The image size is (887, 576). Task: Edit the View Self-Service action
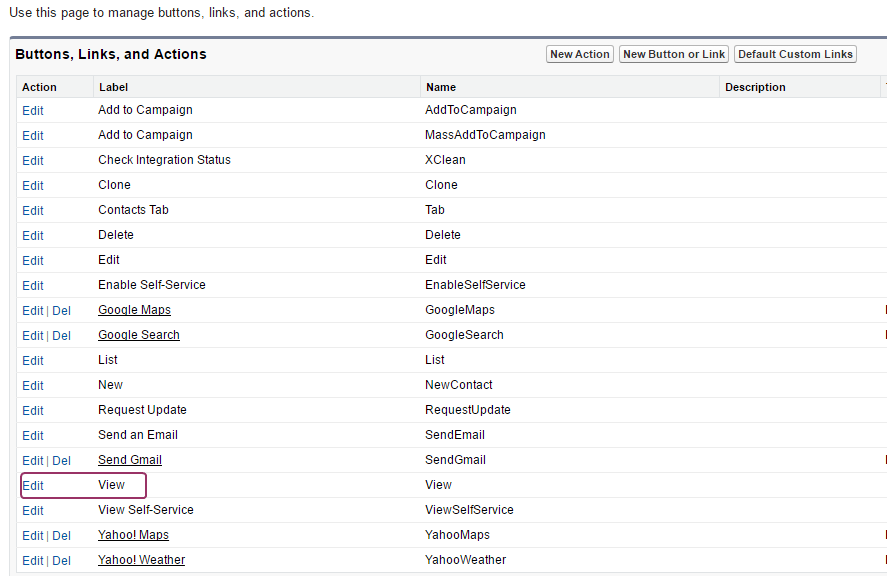(33, 510)
